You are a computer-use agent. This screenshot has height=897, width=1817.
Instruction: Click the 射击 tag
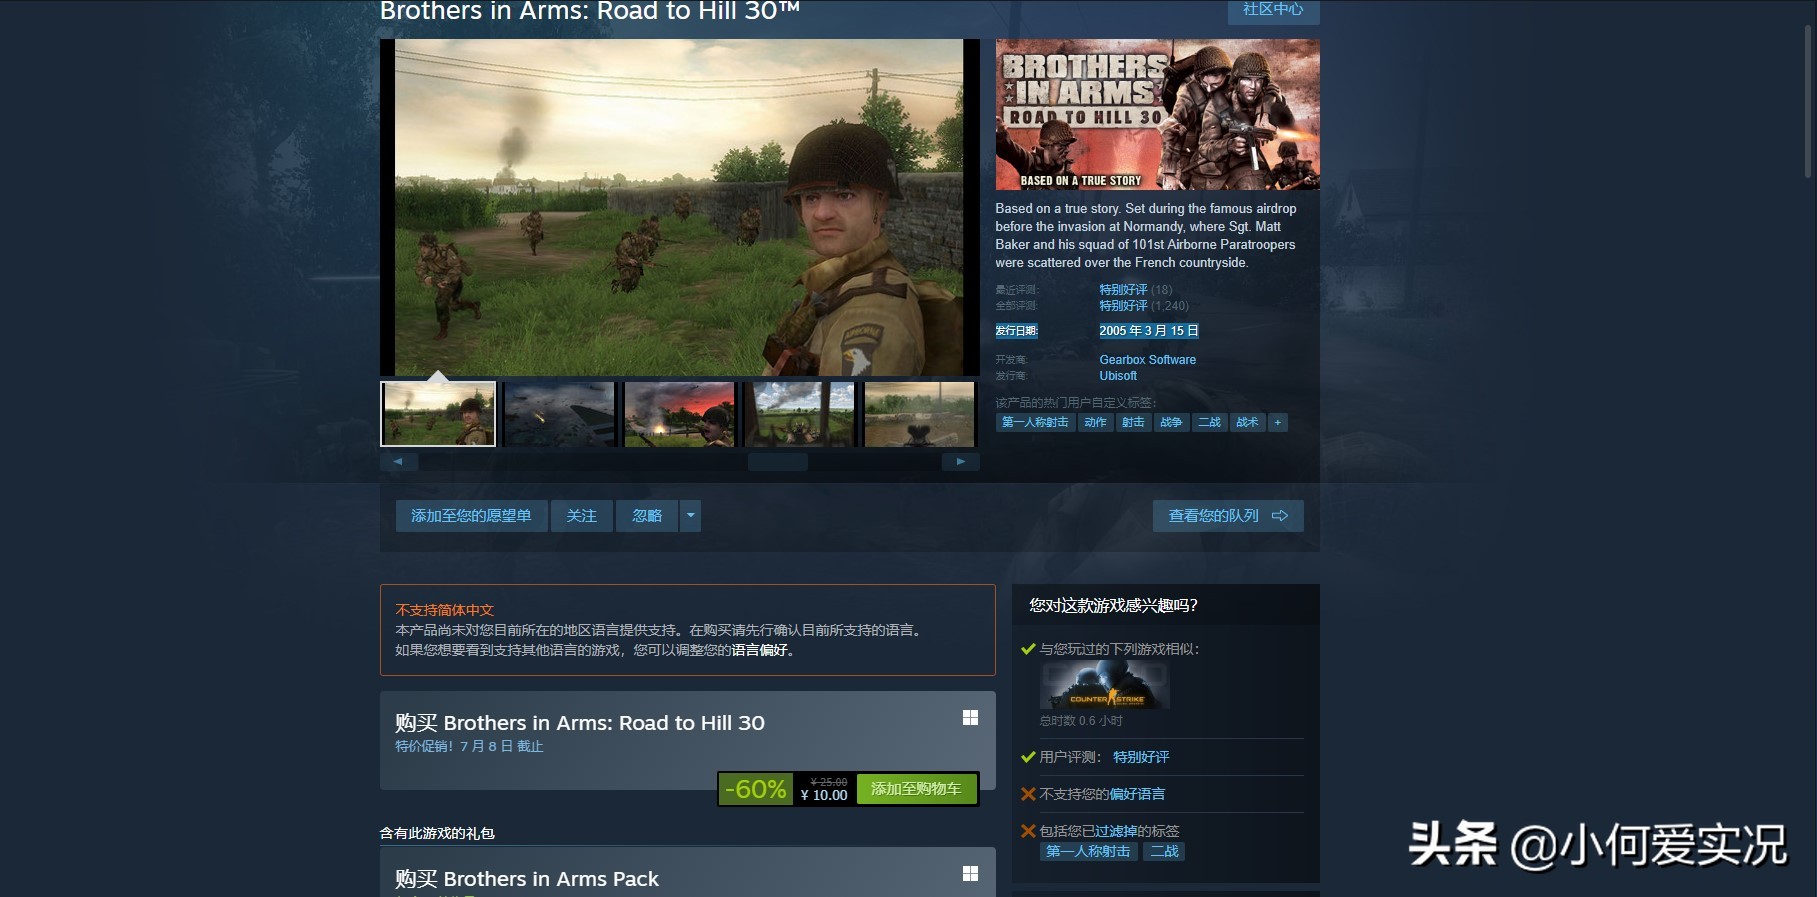[x=1133, y=423]
